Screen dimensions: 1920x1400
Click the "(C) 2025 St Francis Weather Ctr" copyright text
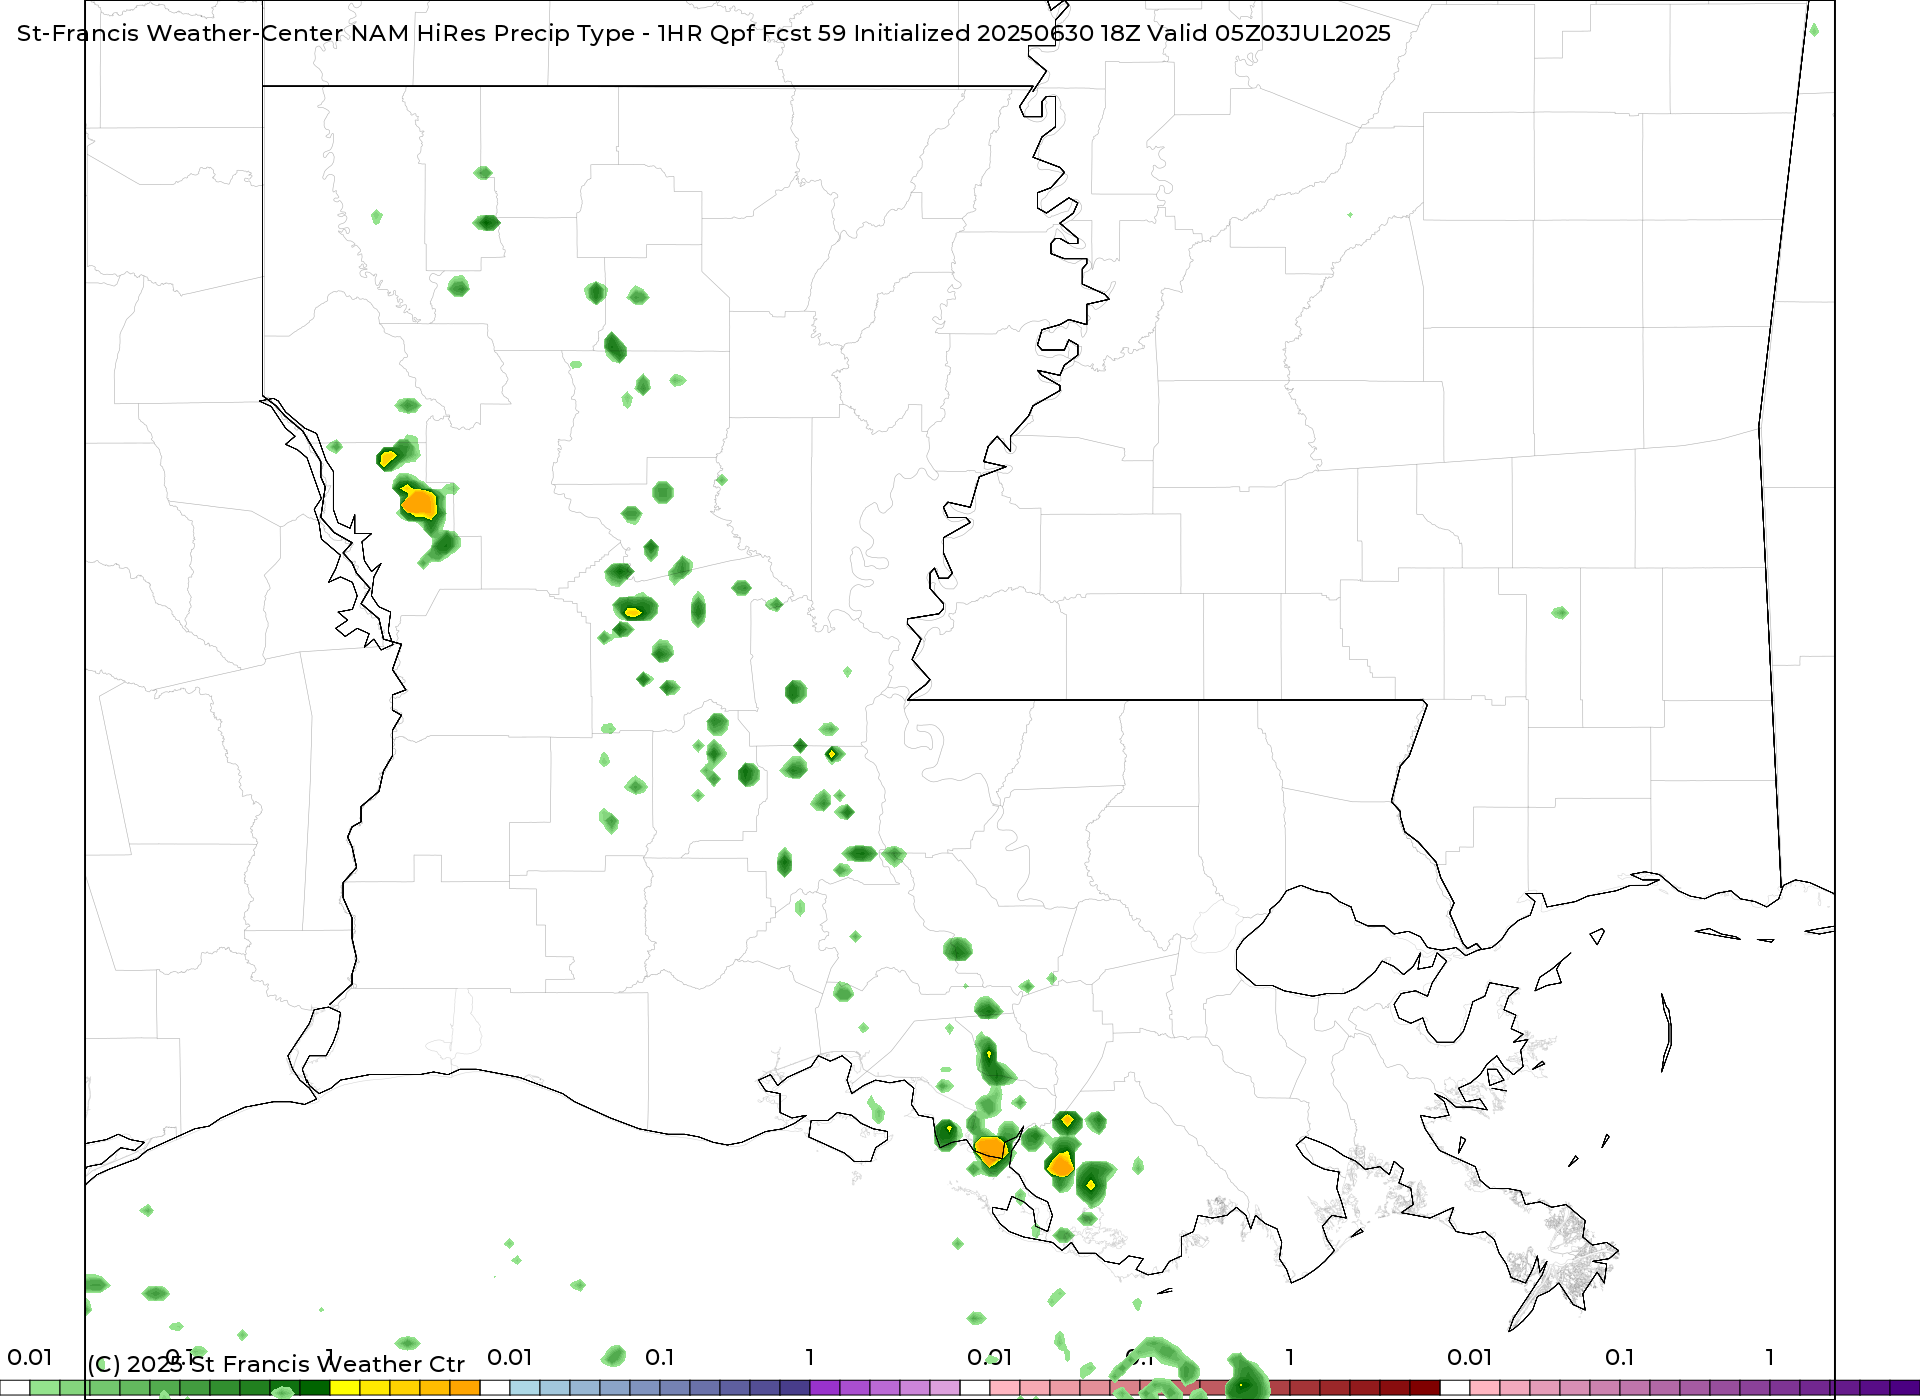click(276, 1364)
